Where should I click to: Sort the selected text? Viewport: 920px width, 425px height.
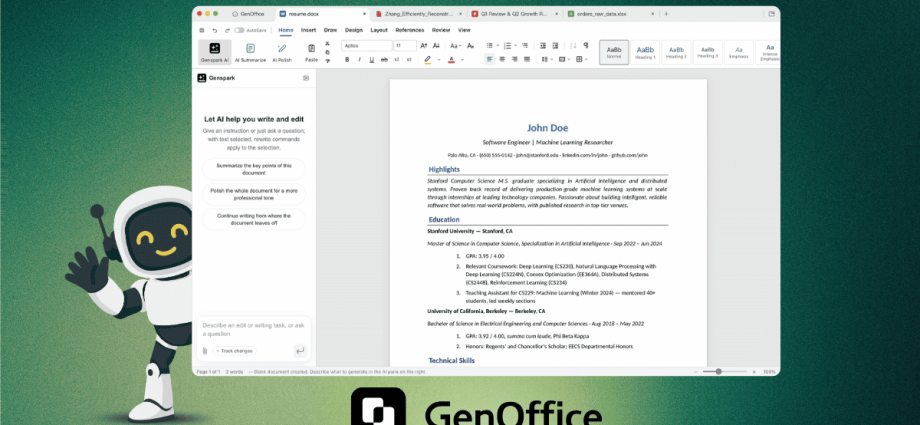pos(571,45)
